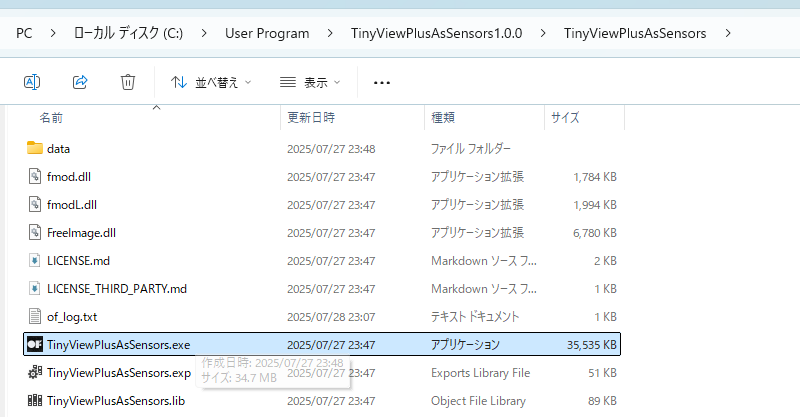Viewport: 800px width, 417px height.
Task: Expand chevron after final TinyViewPlusAsSensors breadcrumb
Action: click(x=728, y=33)
